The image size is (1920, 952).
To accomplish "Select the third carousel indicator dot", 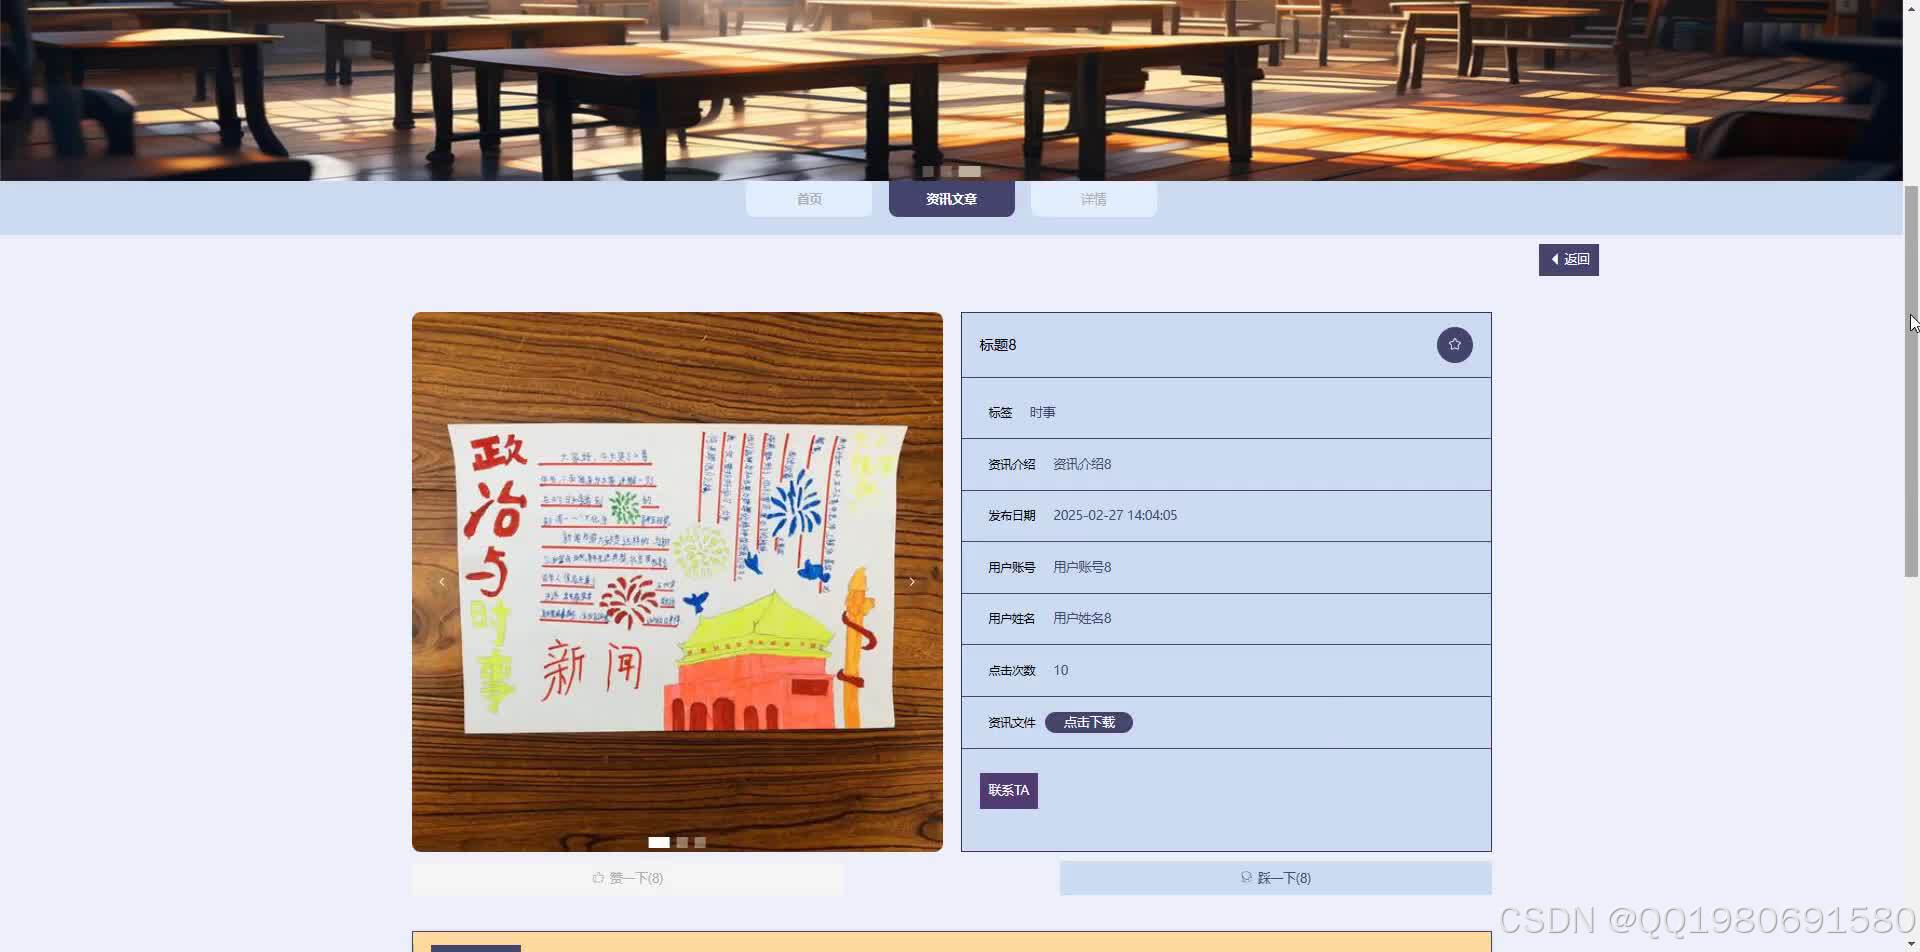I will [700, 842].
